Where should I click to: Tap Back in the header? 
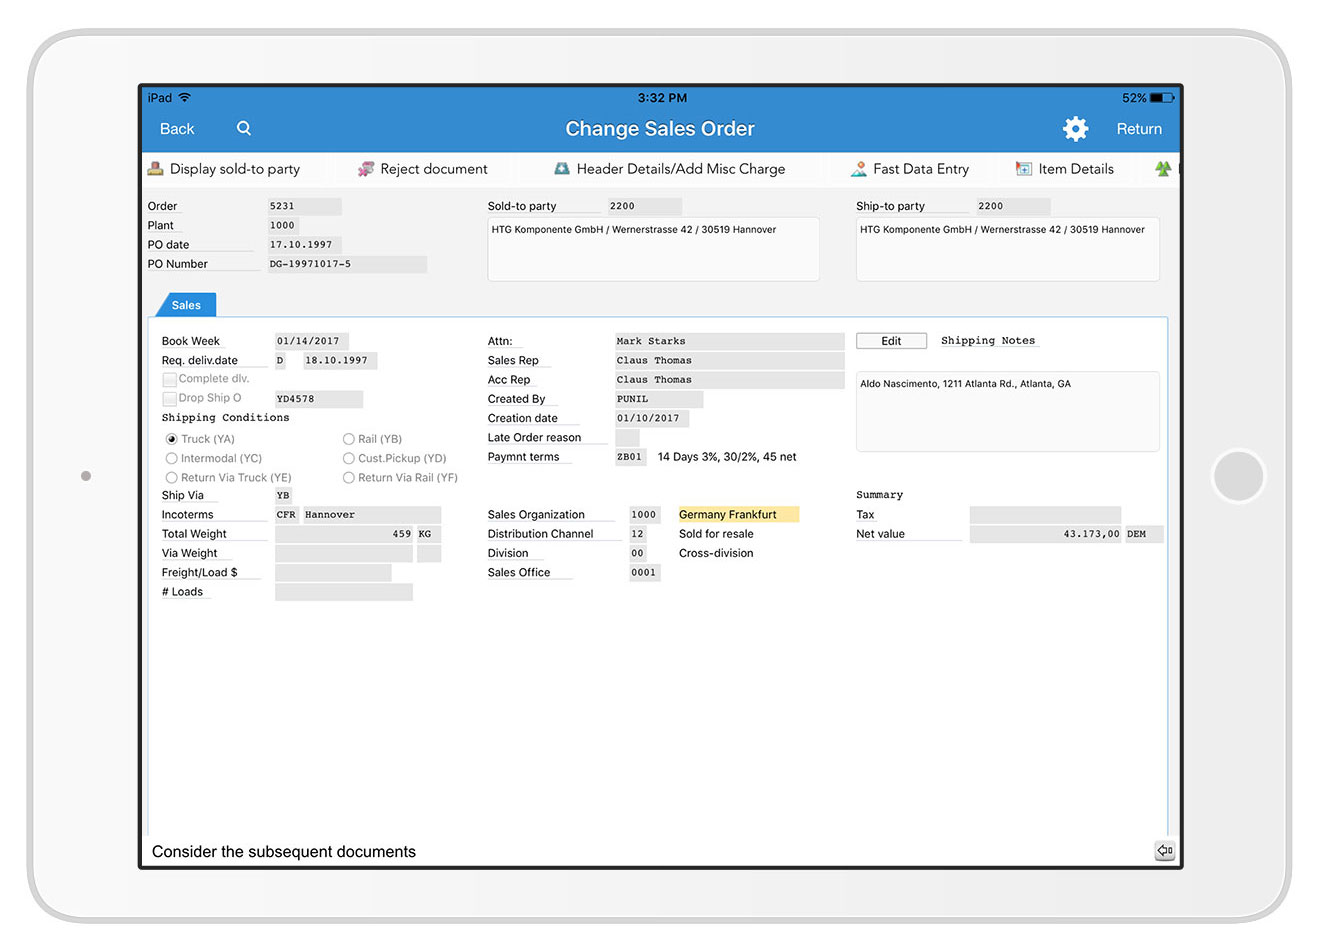tap(177, 129)
